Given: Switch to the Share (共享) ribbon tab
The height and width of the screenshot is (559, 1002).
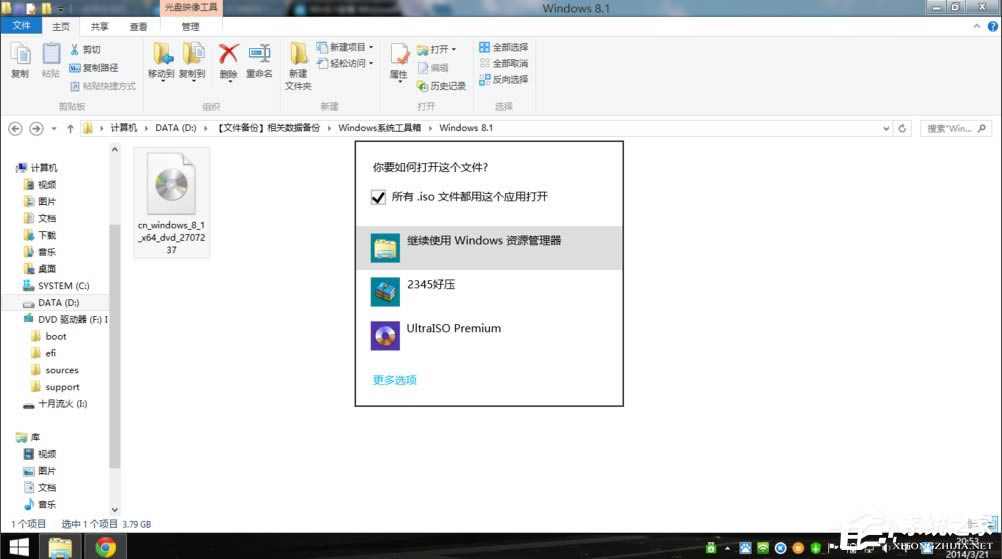Looking at the screenshot, I should (99, 26).
